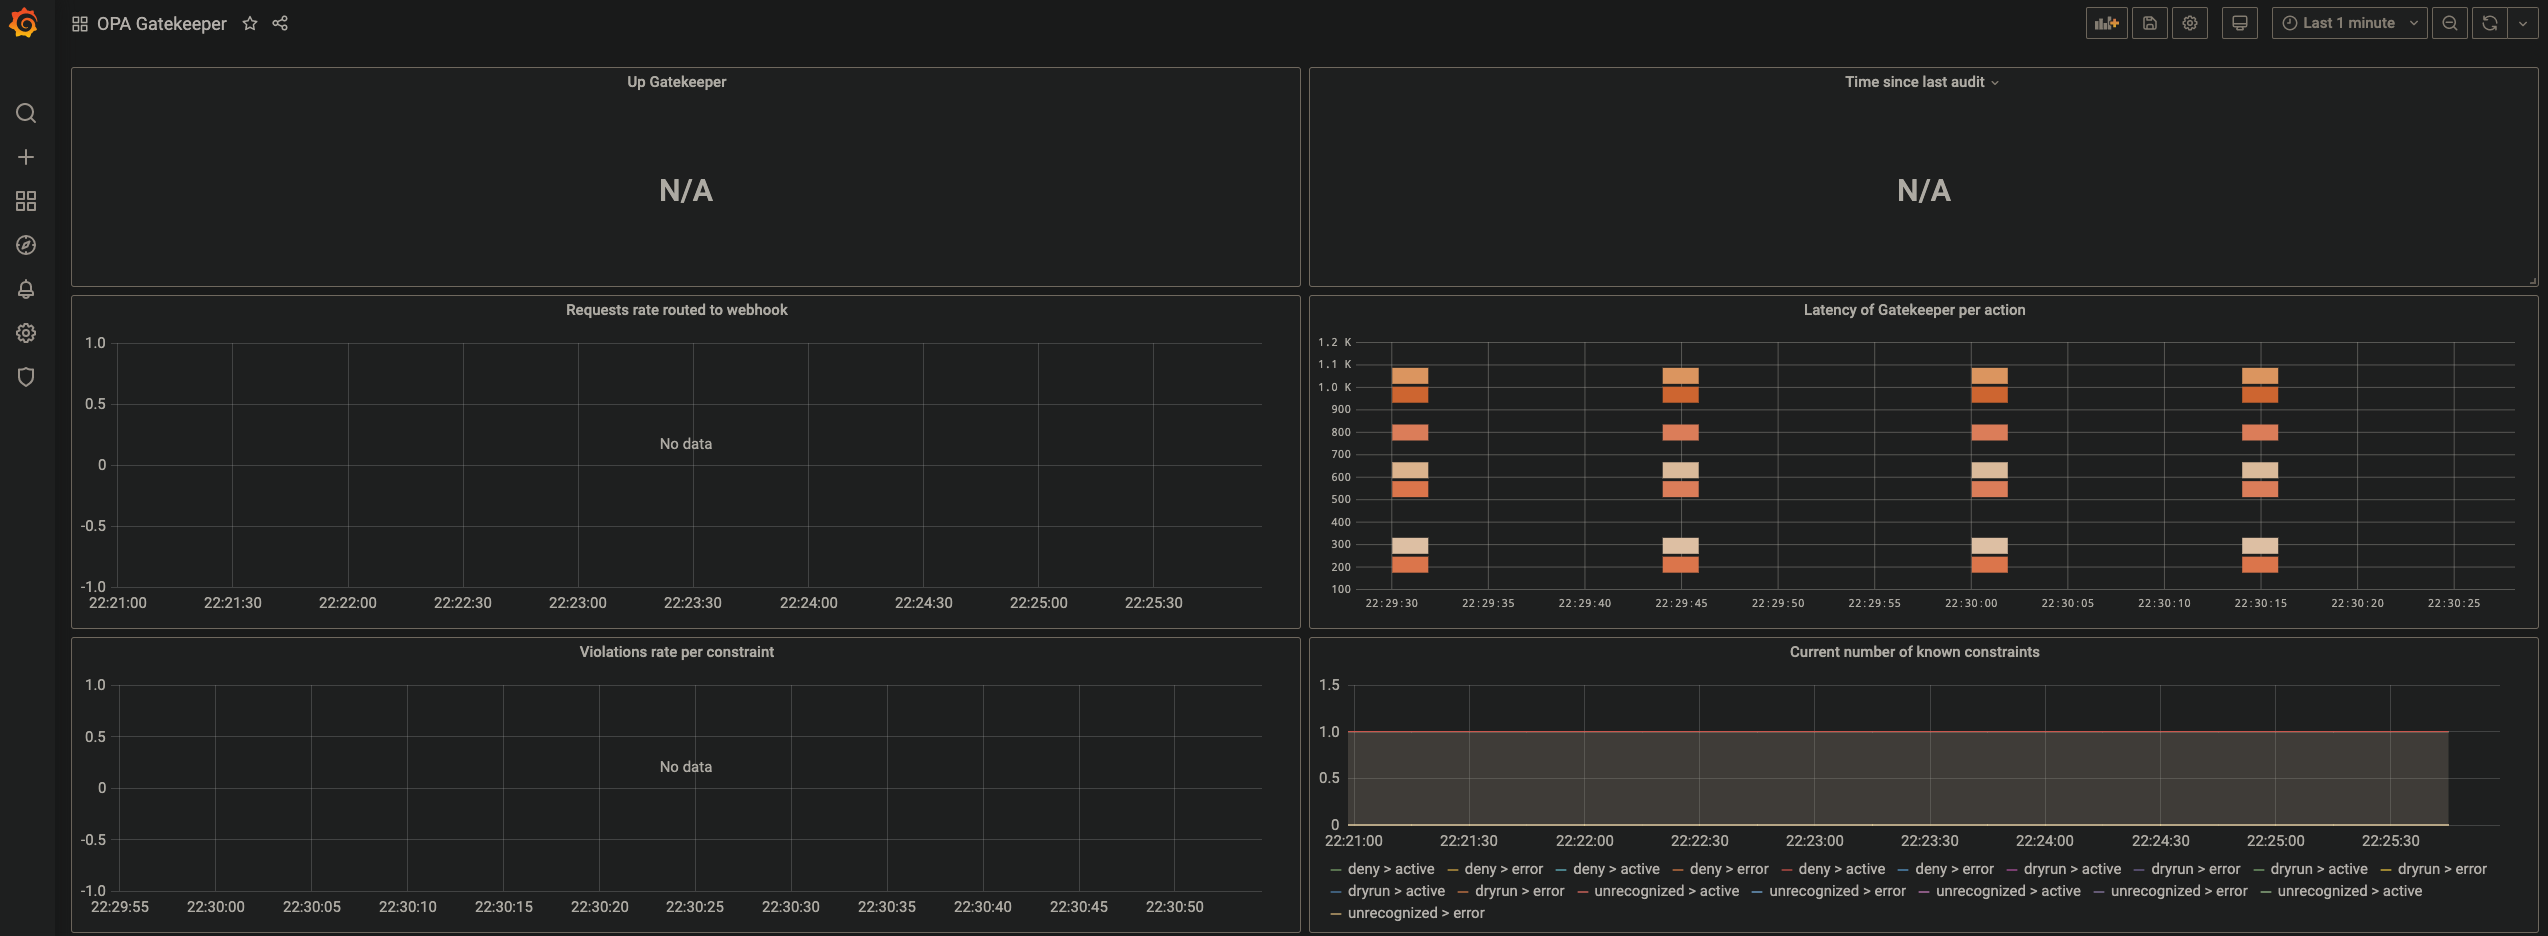Save the dashboard with the floppy icon
Screen dimensions: 2548x936
pos(2150,23)
